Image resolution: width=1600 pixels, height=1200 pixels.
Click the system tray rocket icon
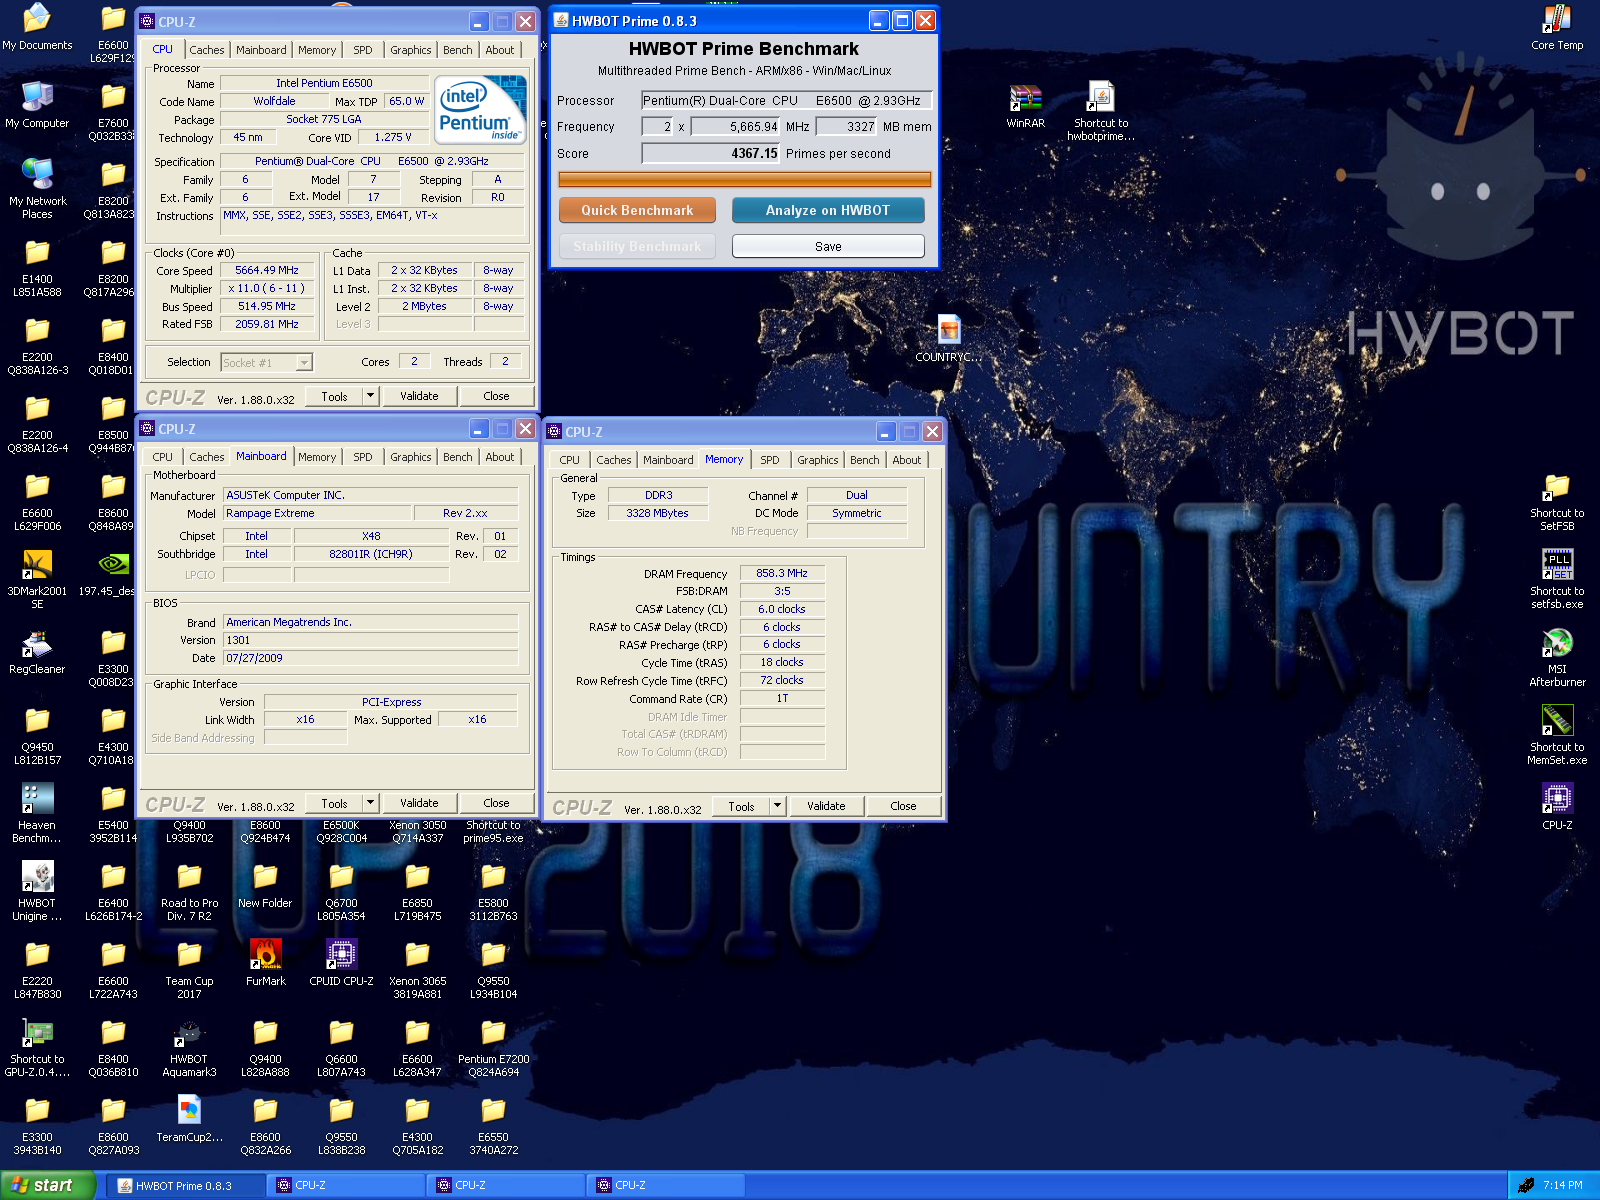click(1526, 1185)
